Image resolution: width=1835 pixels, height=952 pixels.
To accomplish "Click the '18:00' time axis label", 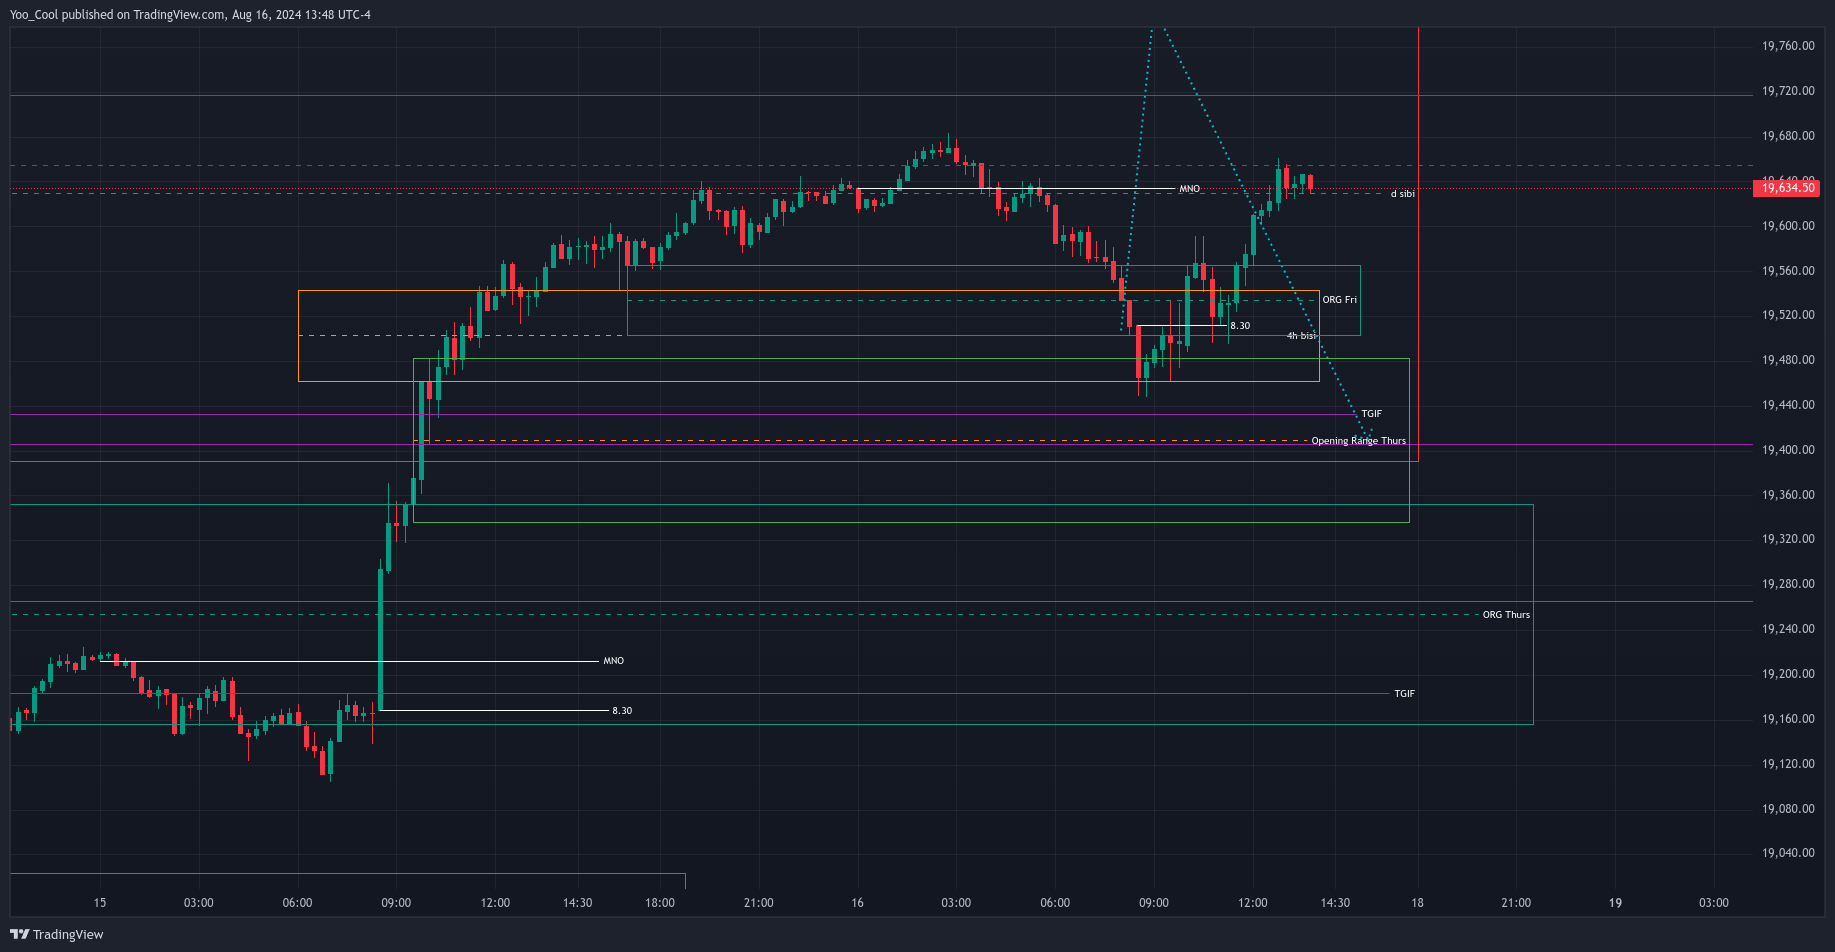I will pos(660,903).
